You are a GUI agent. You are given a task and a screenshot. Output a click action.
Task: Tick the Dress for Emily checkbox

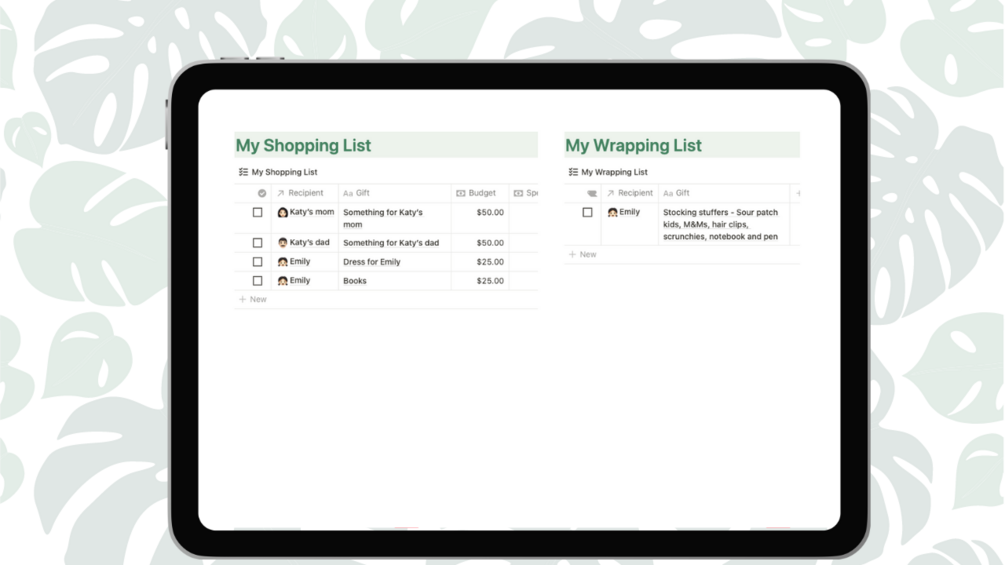point(257,261)
